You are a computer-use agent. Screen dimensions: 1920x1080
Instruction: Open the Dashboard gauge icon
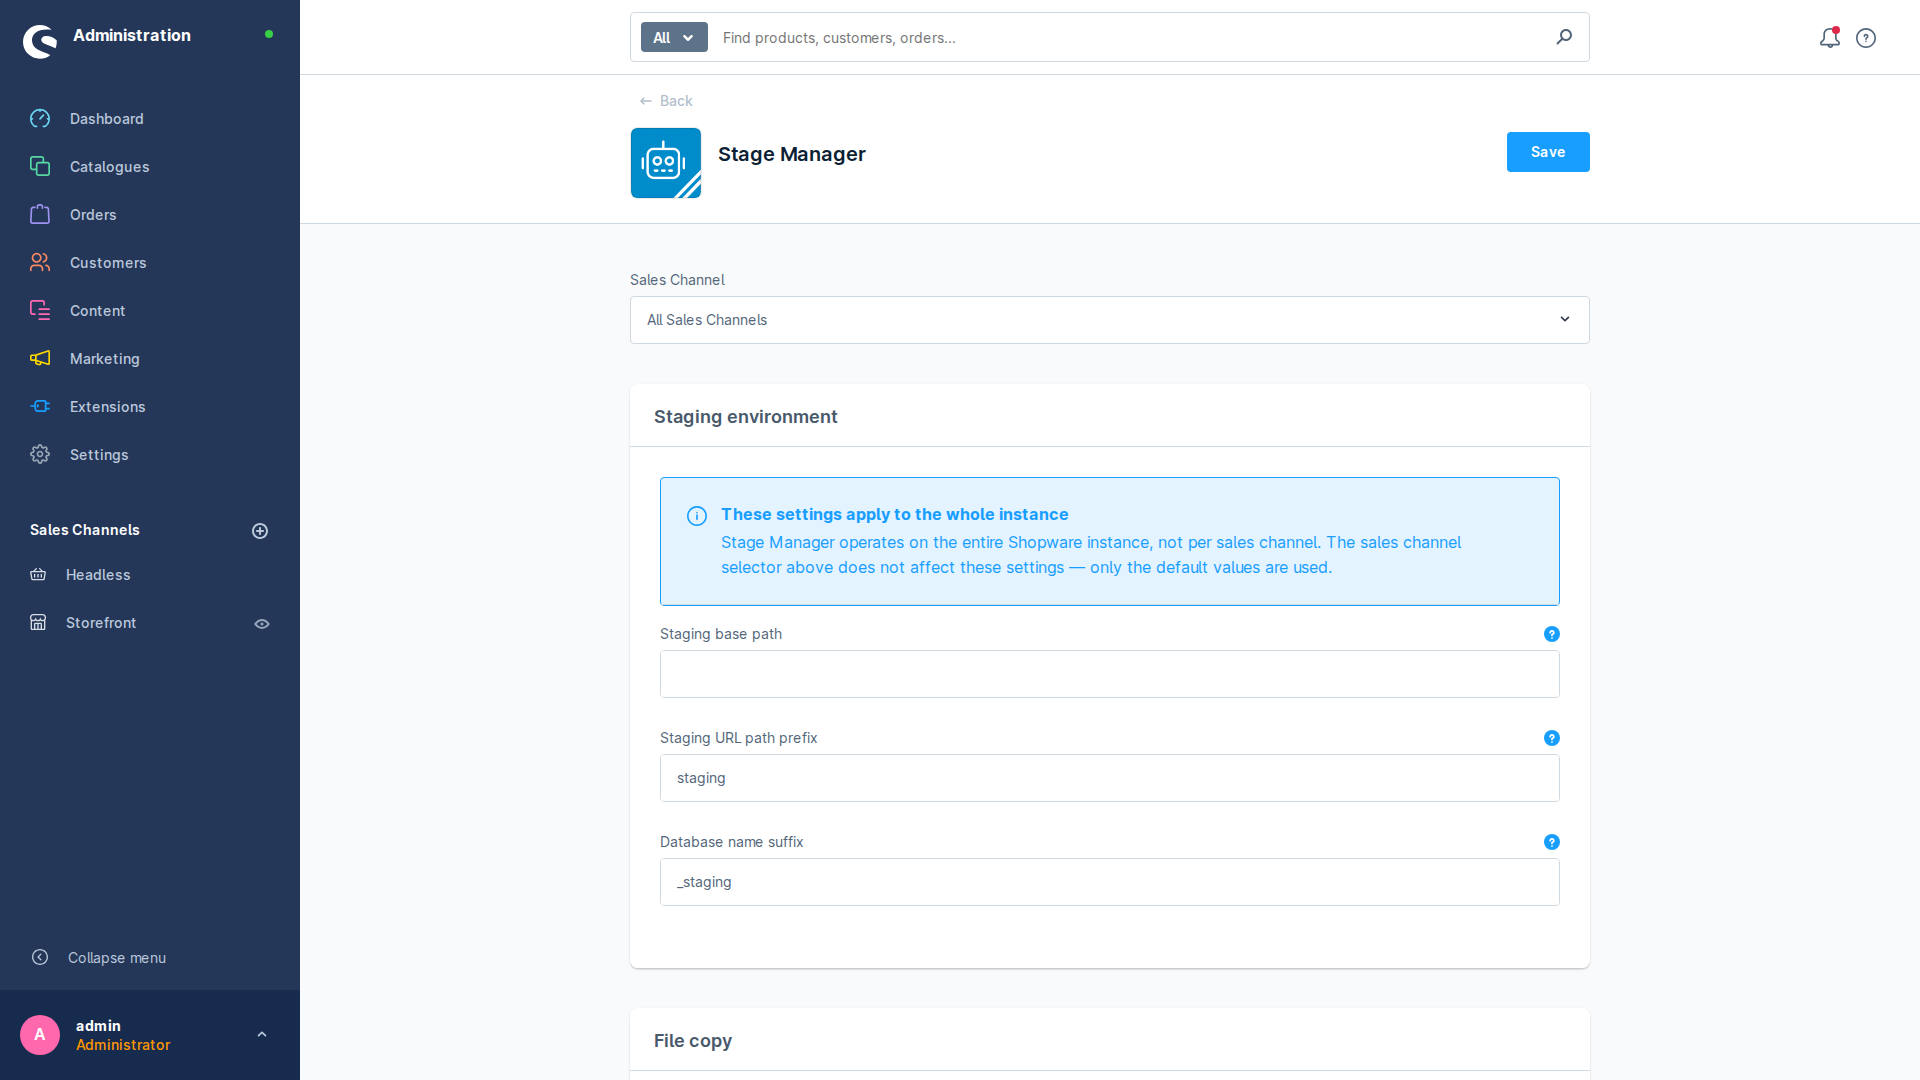click(40, 119)
